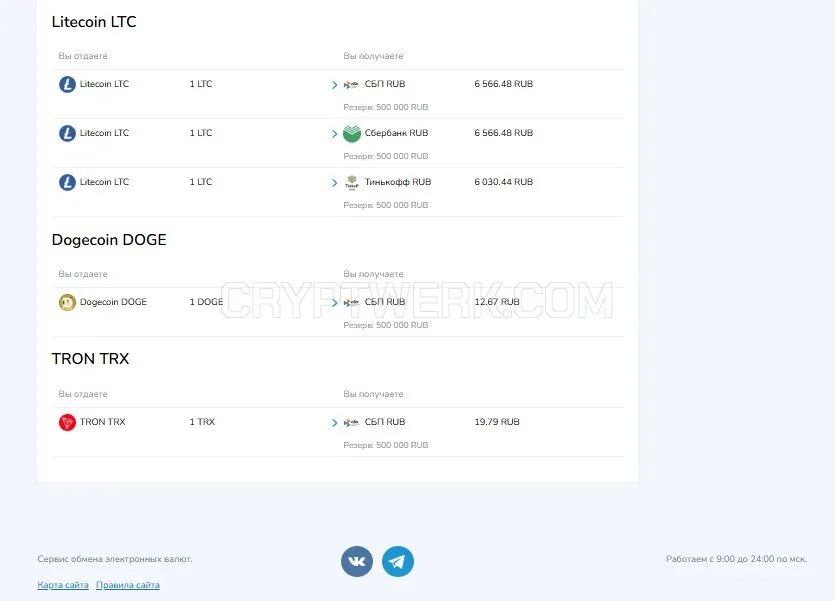Viewport: 835px width, 601px height.
Task: Select Сбербанк RUB exchange direction
Action: pos(396,133)
